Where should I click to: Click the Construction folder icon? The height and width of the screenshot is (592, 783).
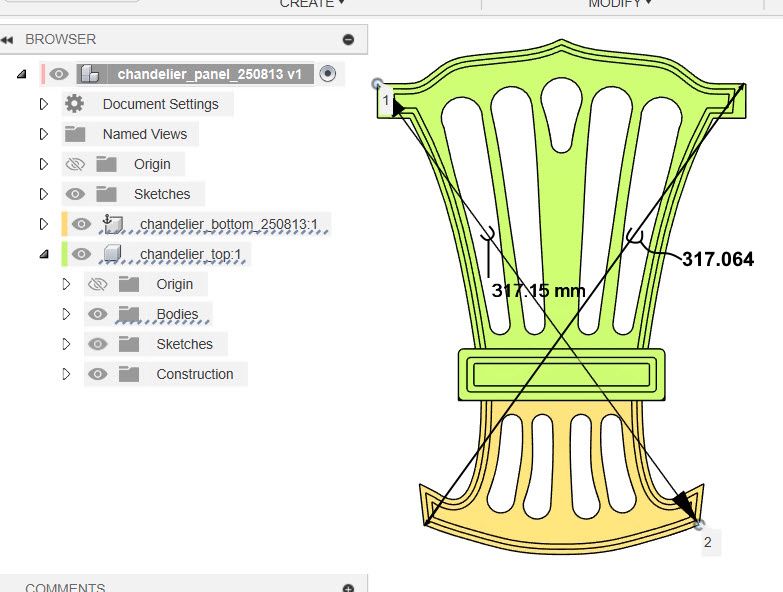(128, 374)
